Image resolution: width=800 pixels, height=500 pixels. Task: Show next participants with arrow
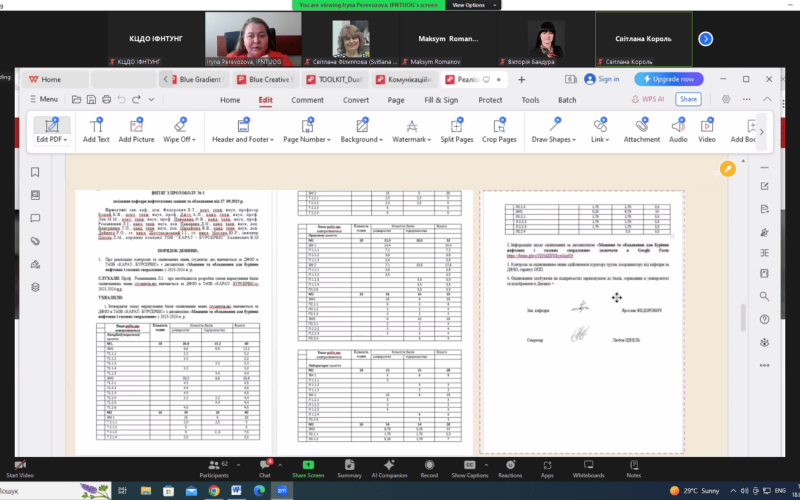[x=705, y=39]
